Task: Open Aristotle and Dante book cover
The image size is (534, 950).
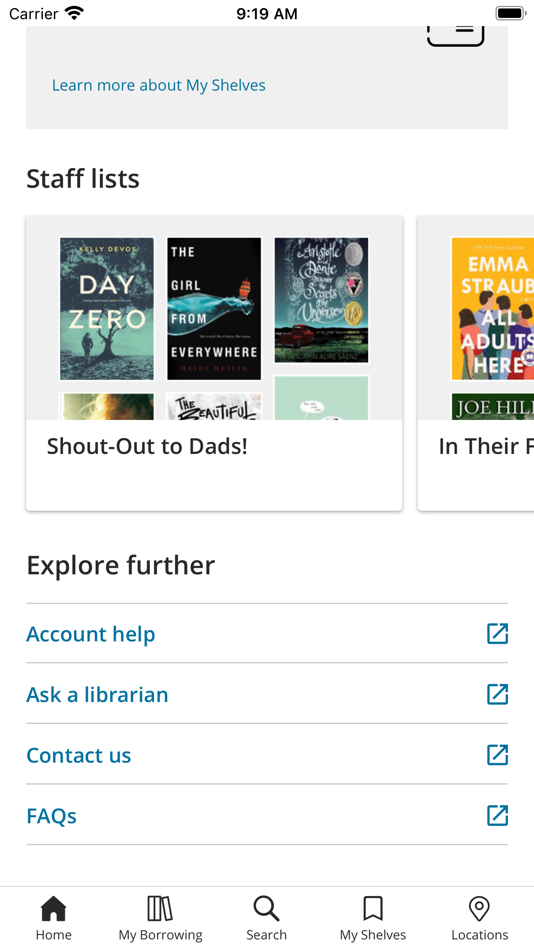Action: (321, 301)
